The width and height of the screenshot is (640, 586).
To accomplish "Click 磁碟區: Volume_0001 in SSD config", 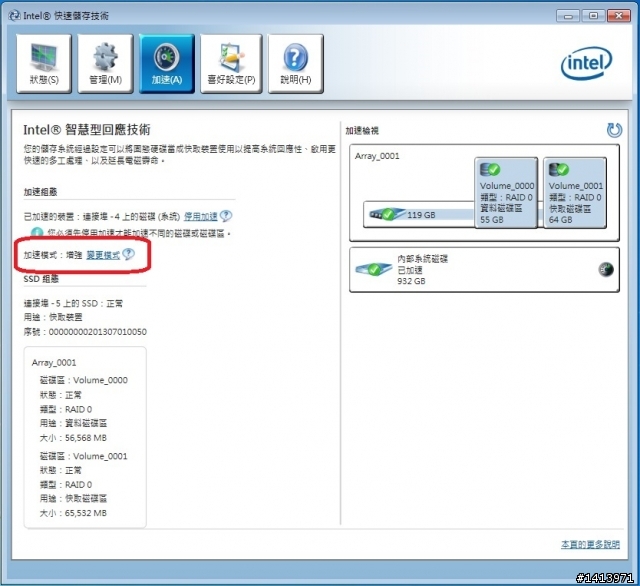I will 84,456.
